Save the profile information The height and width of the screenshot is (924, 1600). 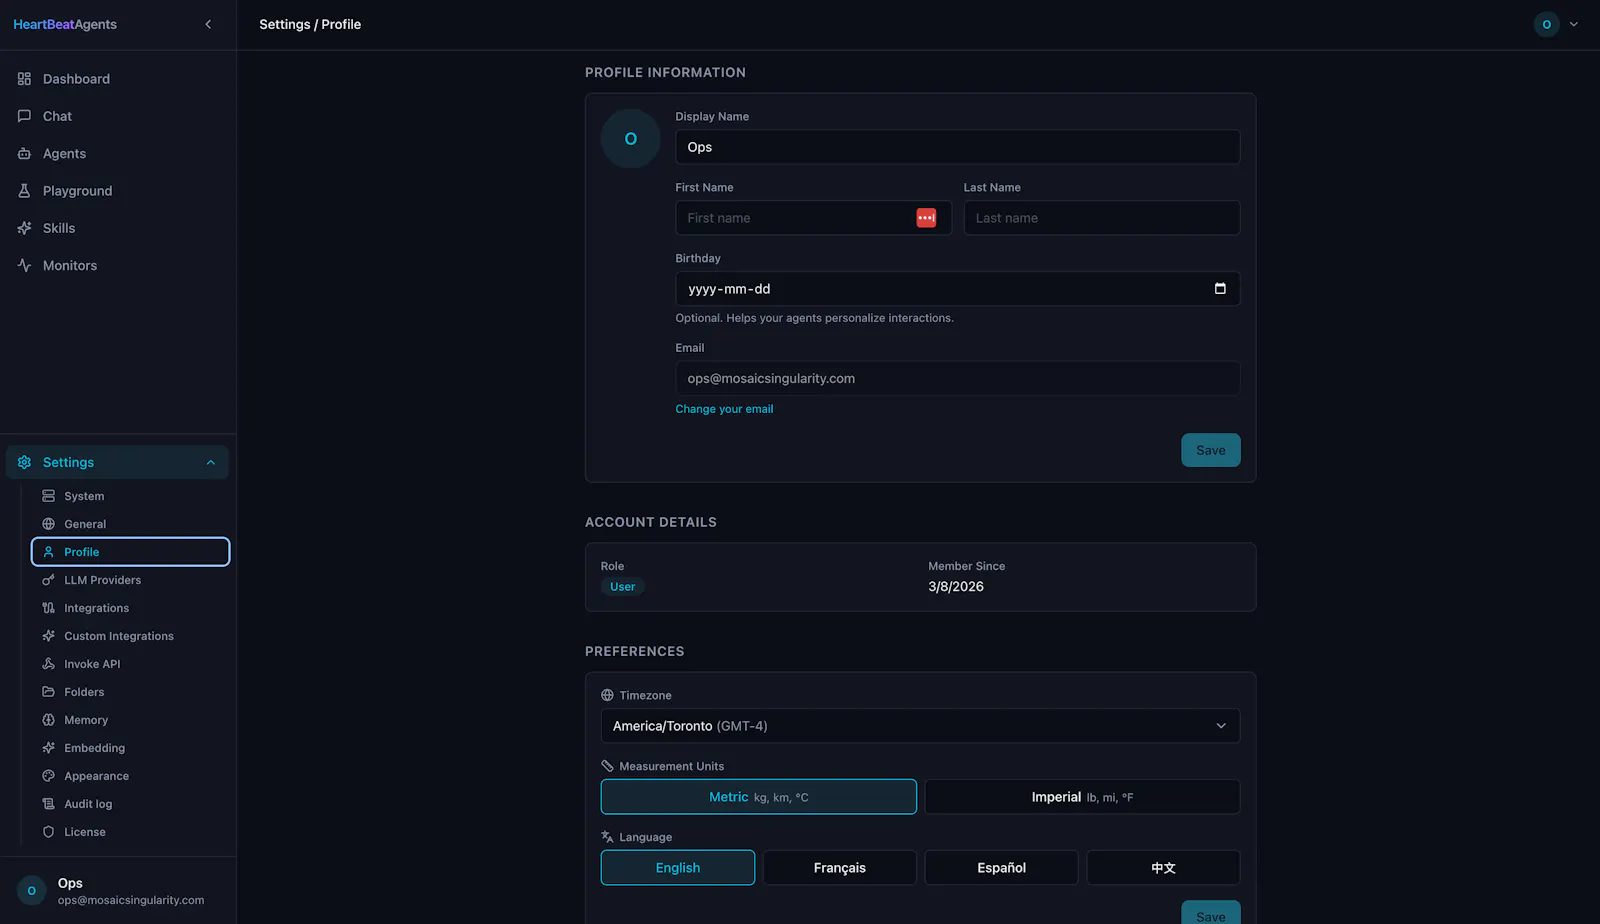[x=1211, y=450]
